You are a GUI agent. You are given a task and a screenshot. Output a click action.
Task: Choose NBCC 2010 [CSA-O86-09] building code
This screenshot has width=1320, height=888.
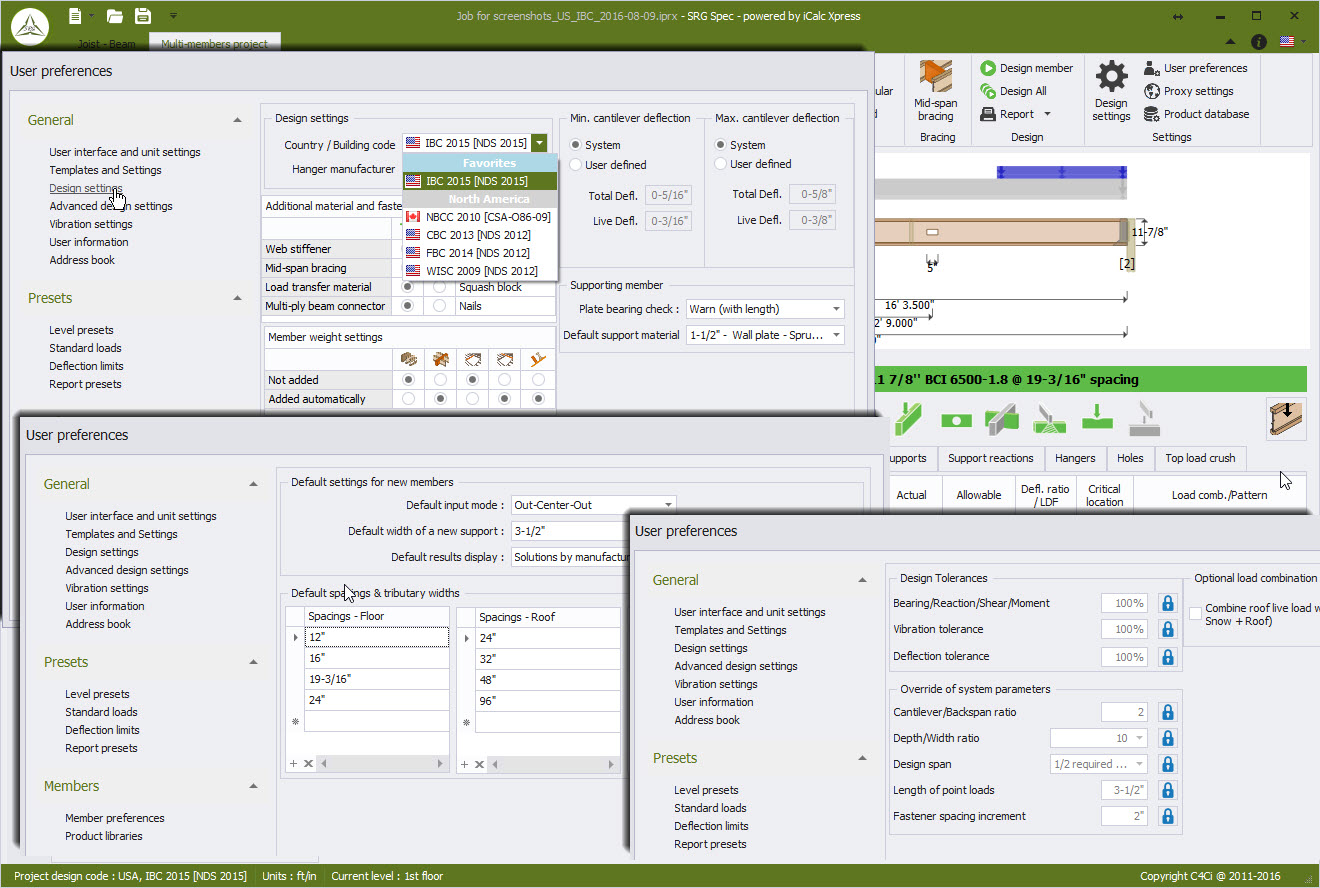[480, 216]
